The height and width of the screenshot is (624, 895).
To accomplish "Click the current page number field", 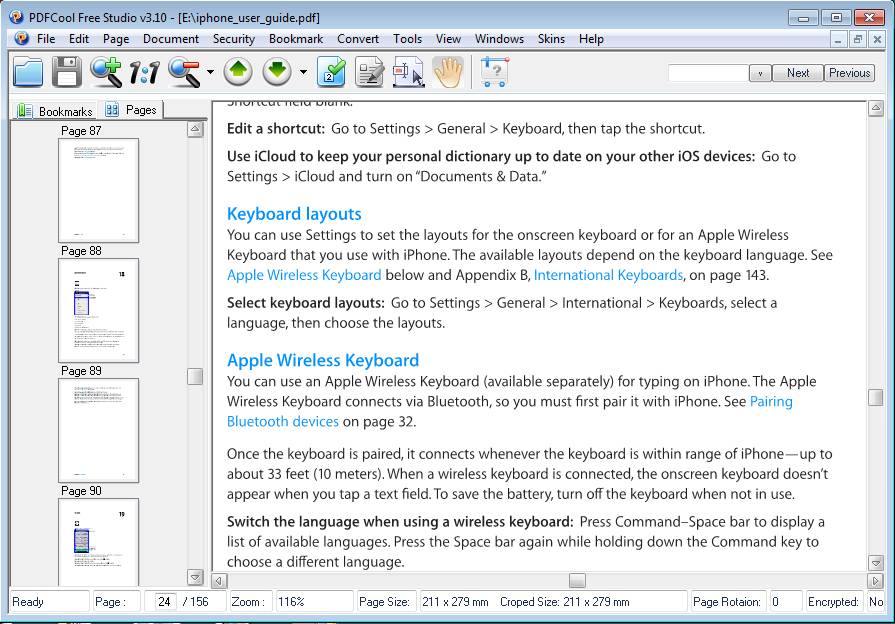I will pyautogui.click(x=165, y=602).
